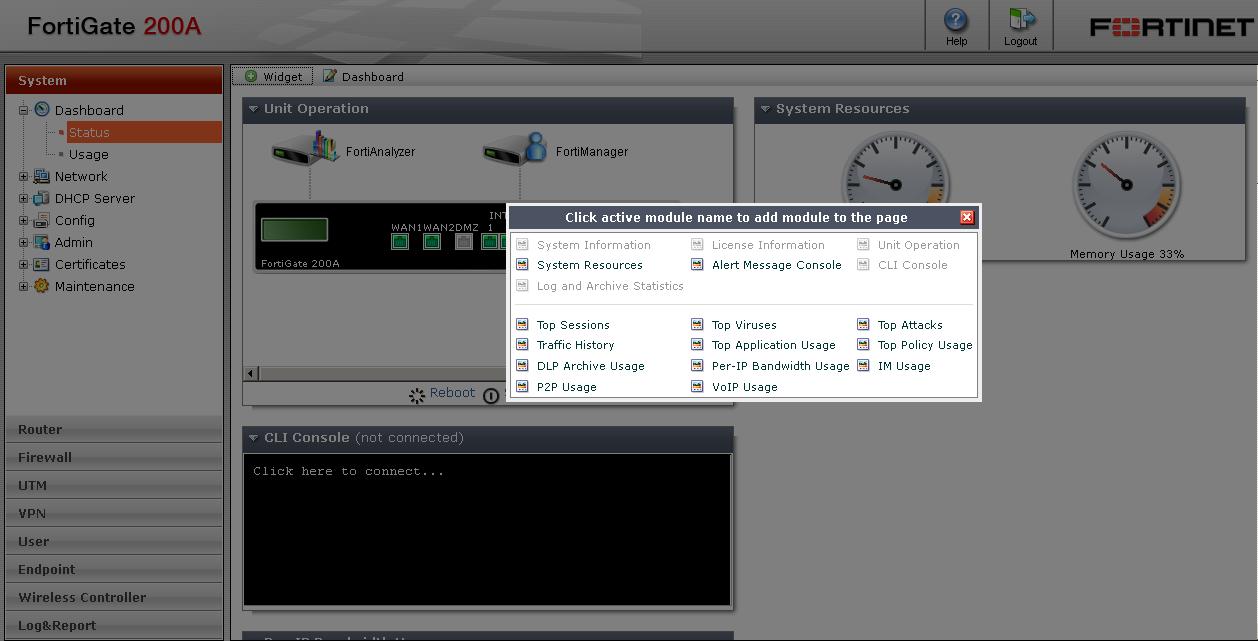Click the VoIP Usage module icon

[697, 387]
